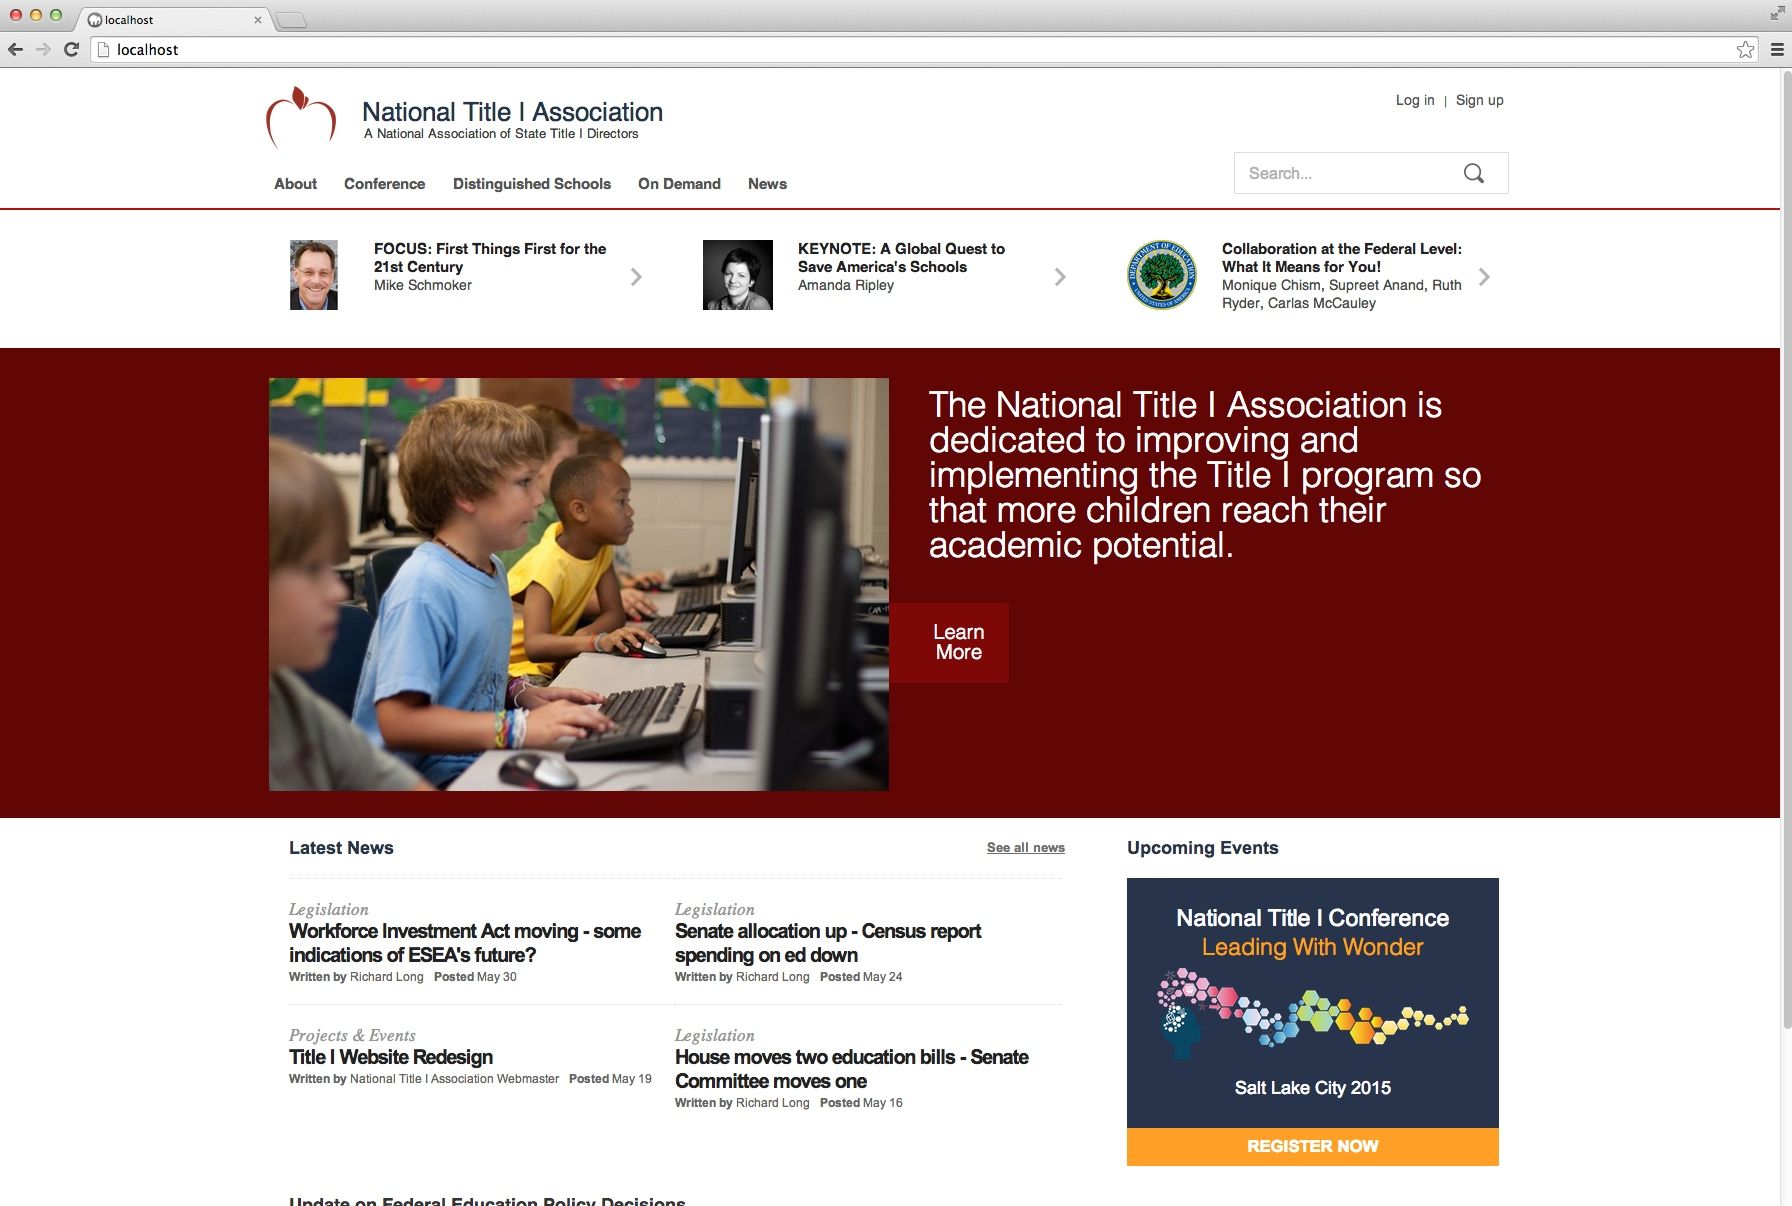Screen dimensions: 1792x1206
Task: Open Senate allocation up news article
Action: pos(828,943)
